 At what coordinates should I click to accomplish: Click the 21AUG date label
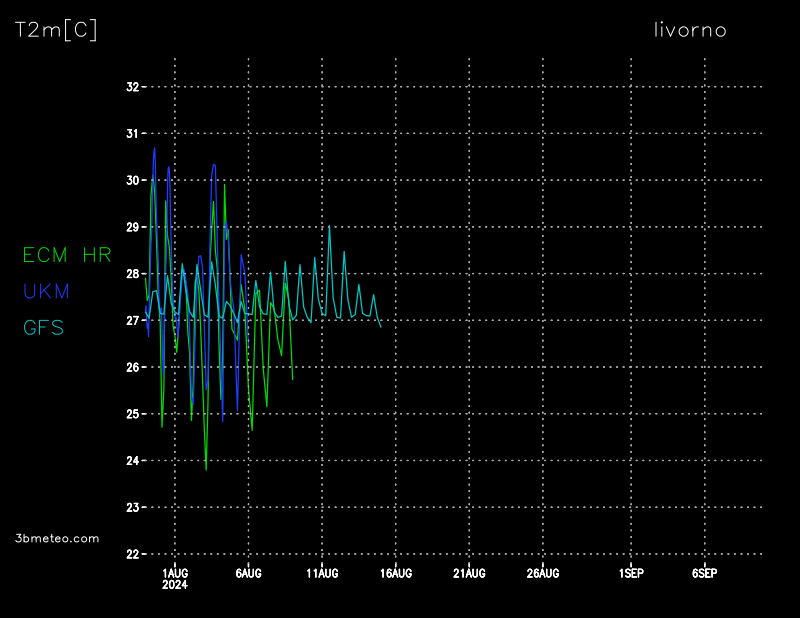pyautogui.click(x=469, y=573)
